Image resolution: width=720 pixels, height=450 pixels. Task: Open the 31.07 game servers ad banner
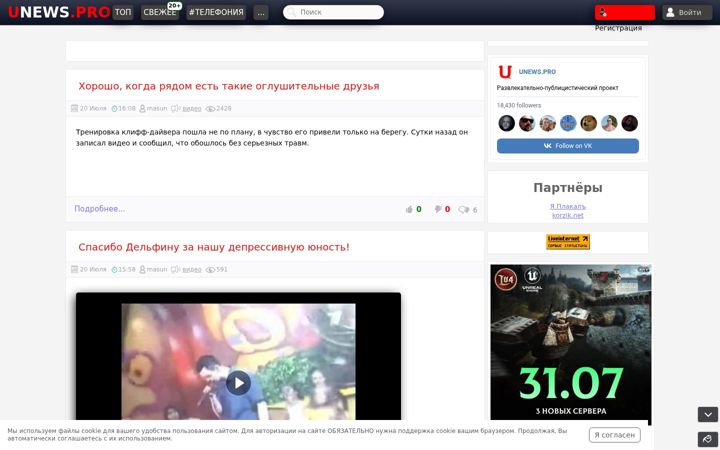[570, 343]
